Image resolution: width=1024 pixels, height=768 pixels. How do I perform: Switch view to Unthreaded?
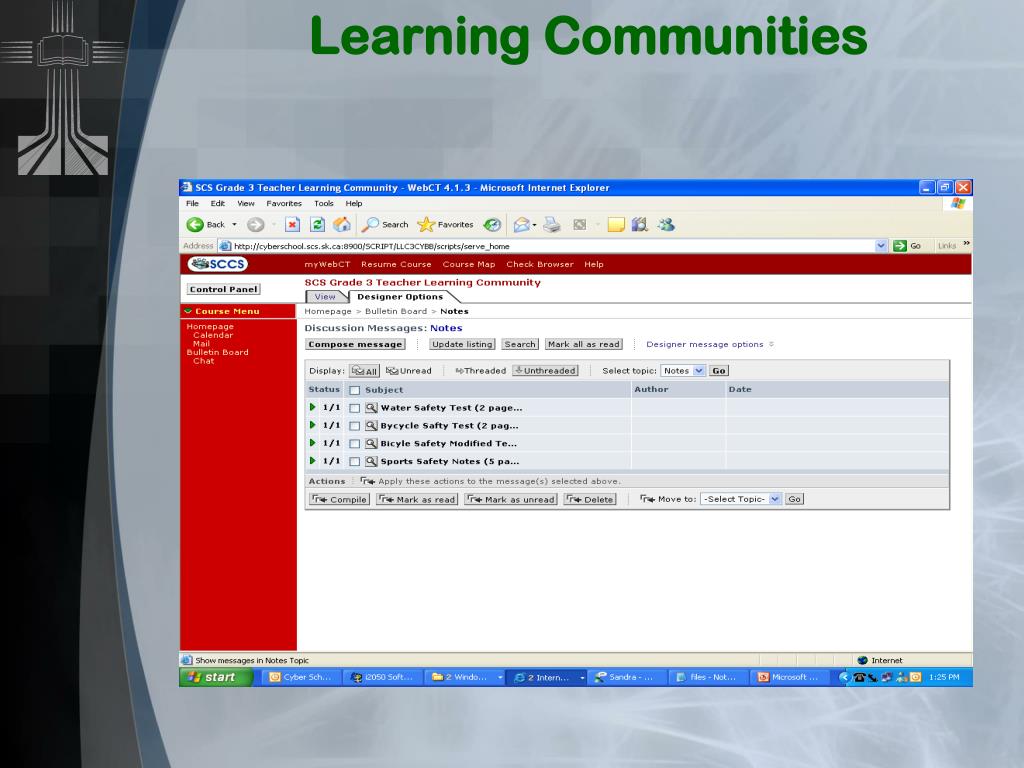tap(545, 371)
